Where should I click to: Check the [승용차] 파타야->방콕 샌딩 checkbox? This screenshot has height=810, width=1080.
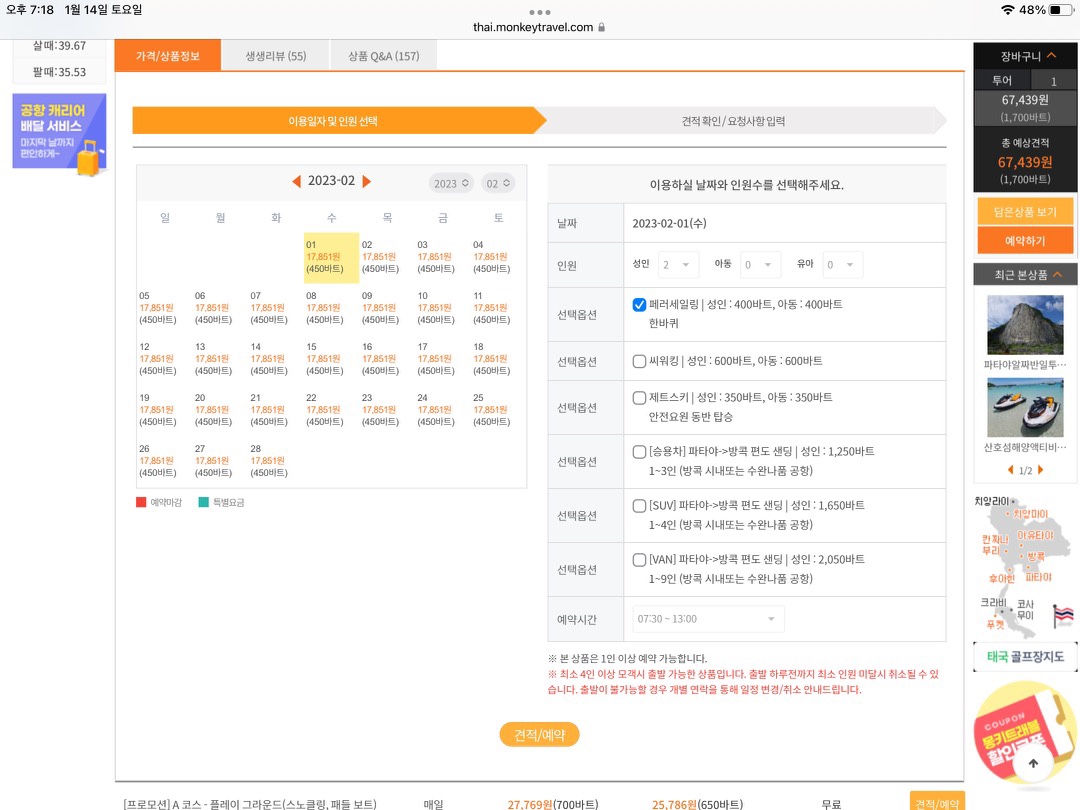coord(639,452)
